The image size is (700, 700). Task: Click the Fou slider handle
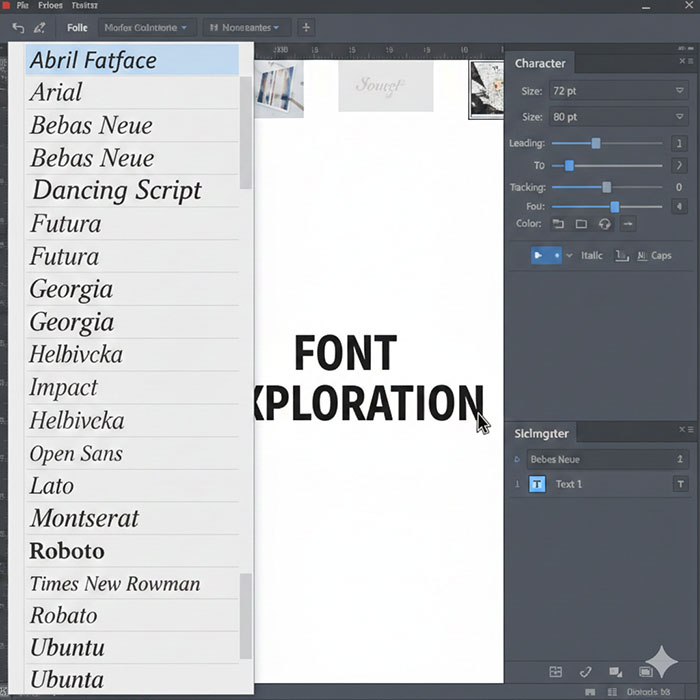pos(615,206)
